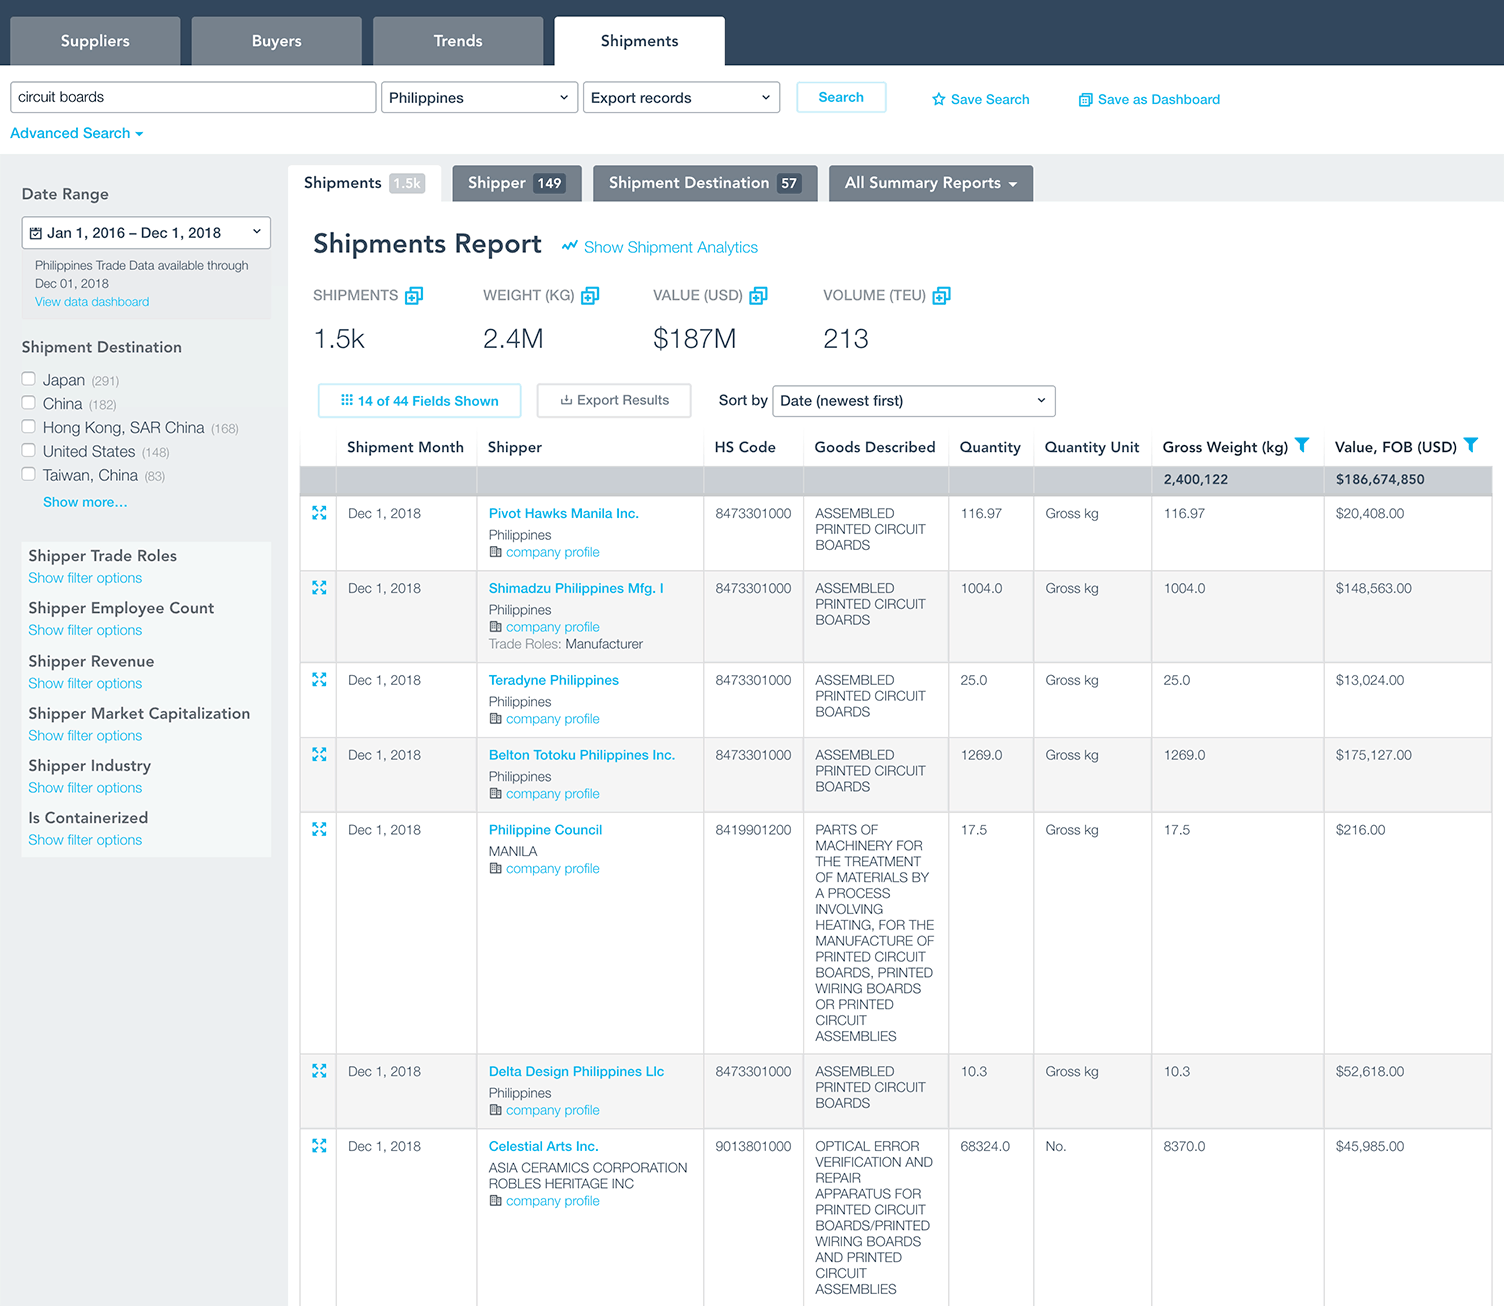Expand the Belton Totoku shipment row

[x=319, y=755]
